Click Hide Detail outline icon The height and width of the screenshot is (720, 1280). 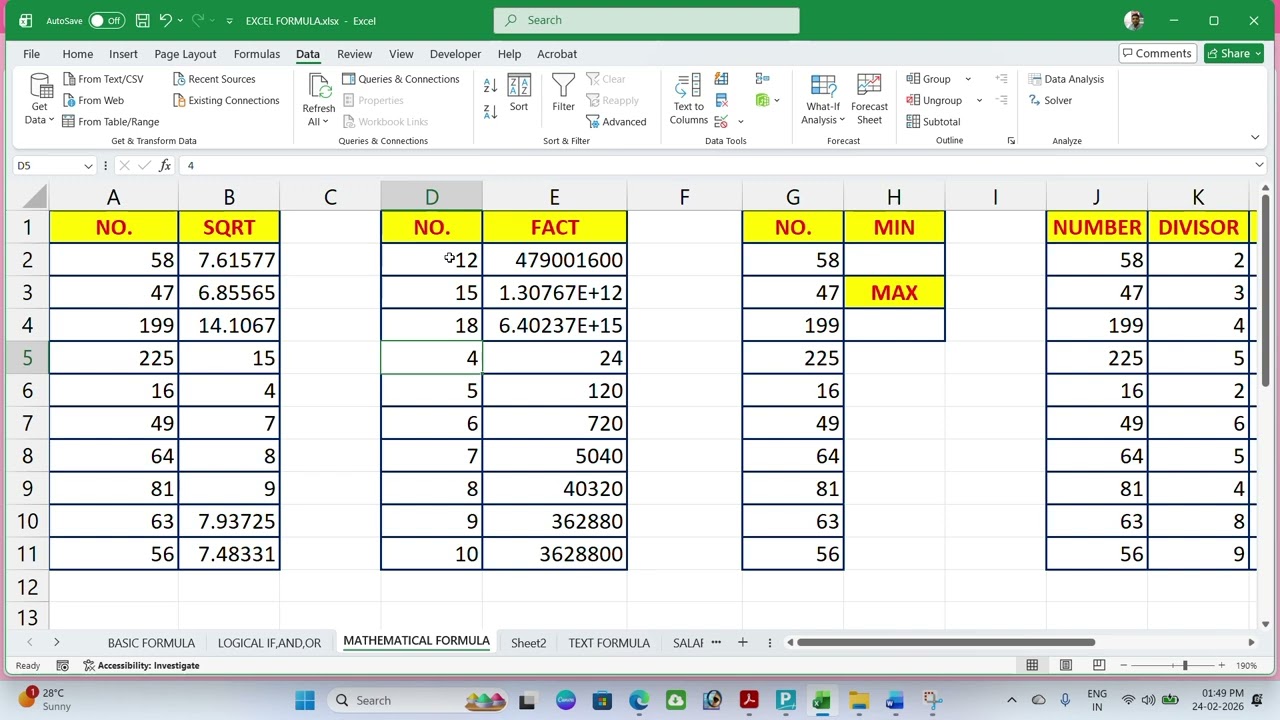click(1001, 100)
